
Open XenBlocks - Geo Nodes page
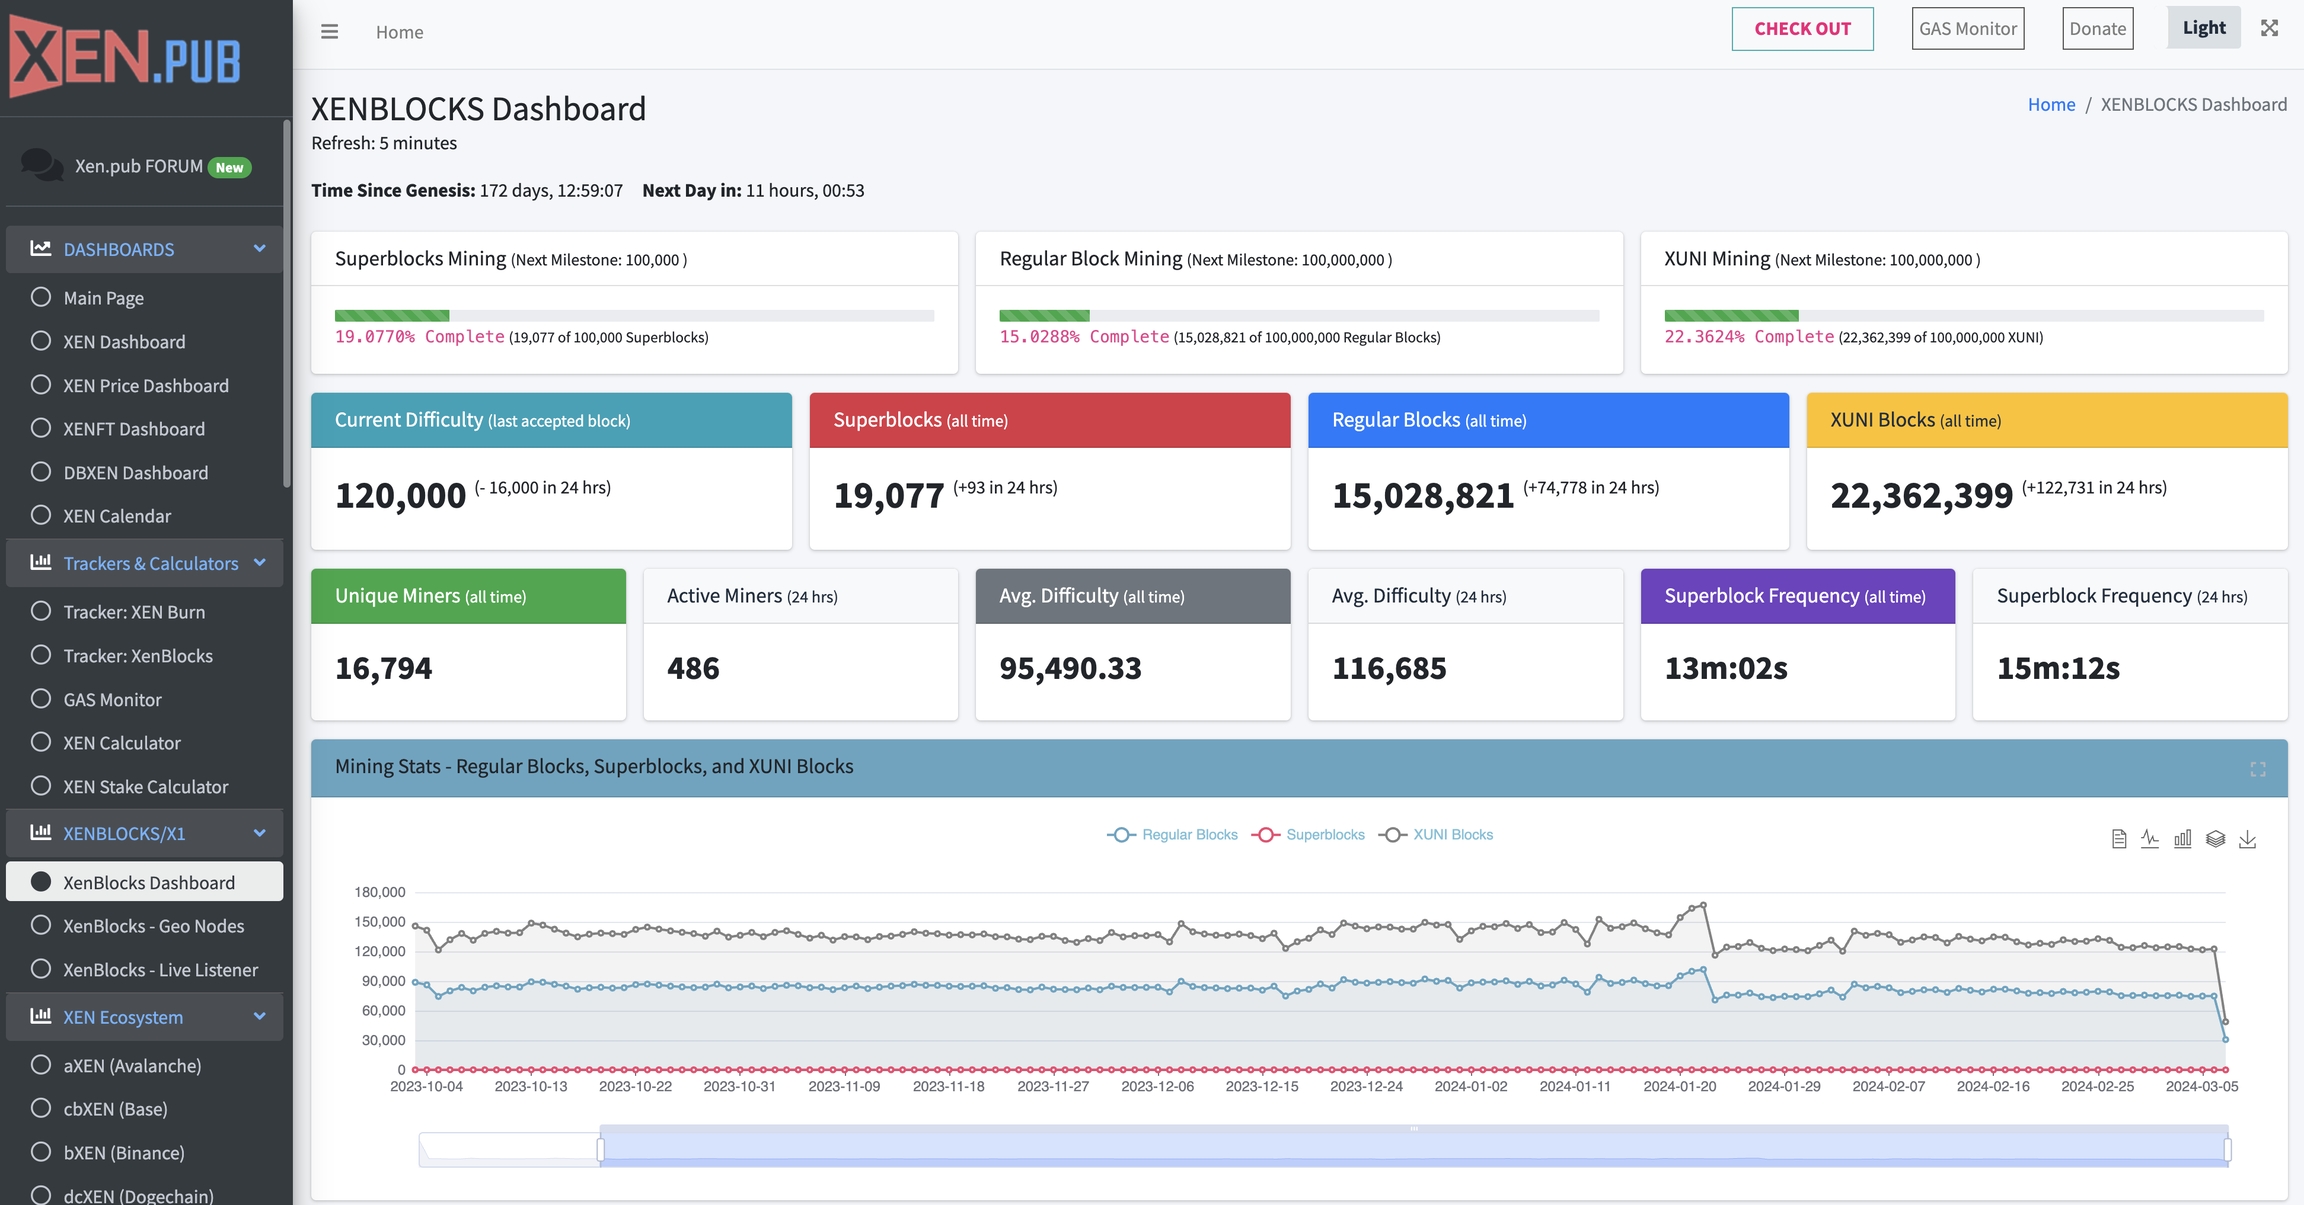(x=153, y=926)
